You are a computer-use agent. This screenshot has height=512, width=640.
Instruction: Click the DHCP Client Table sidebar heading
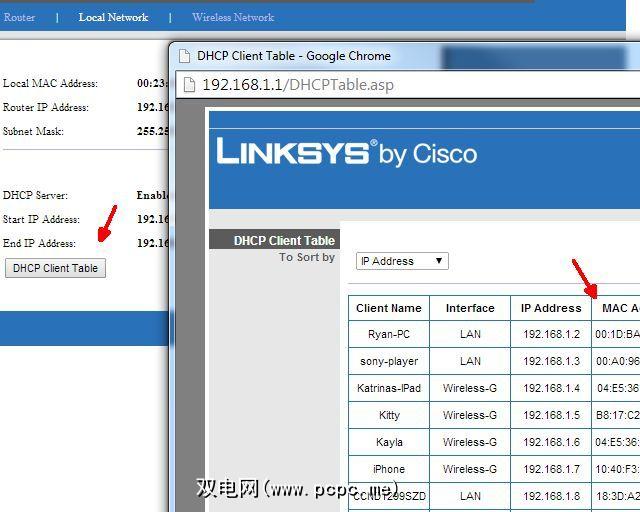click(284, 240)
